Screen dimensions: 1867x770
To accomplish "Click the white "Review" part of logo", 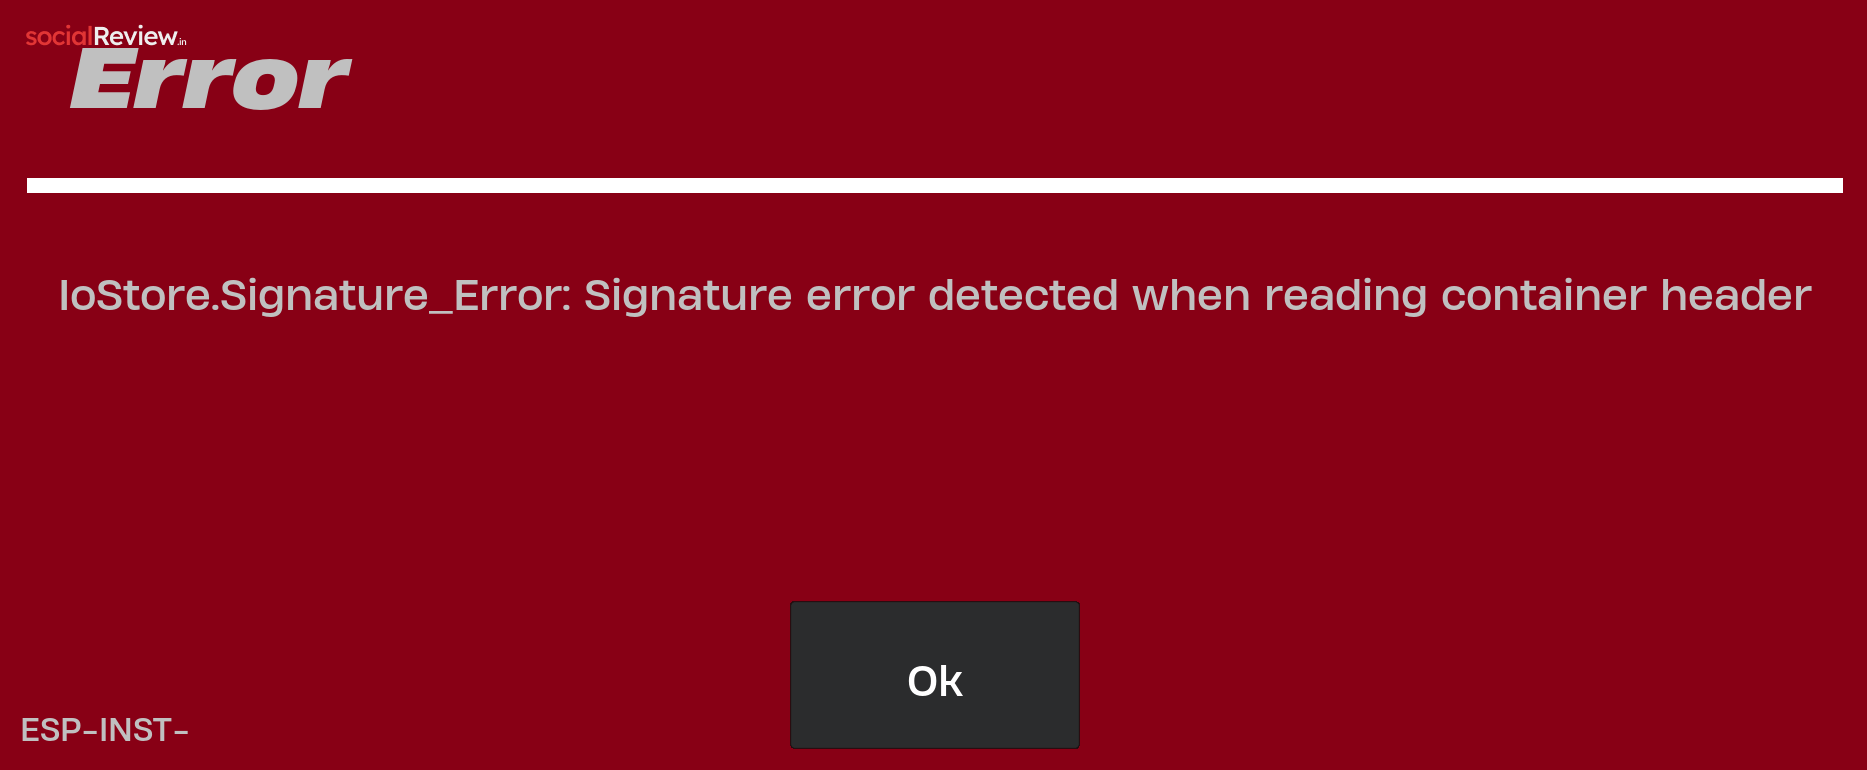I will [135, 37].
